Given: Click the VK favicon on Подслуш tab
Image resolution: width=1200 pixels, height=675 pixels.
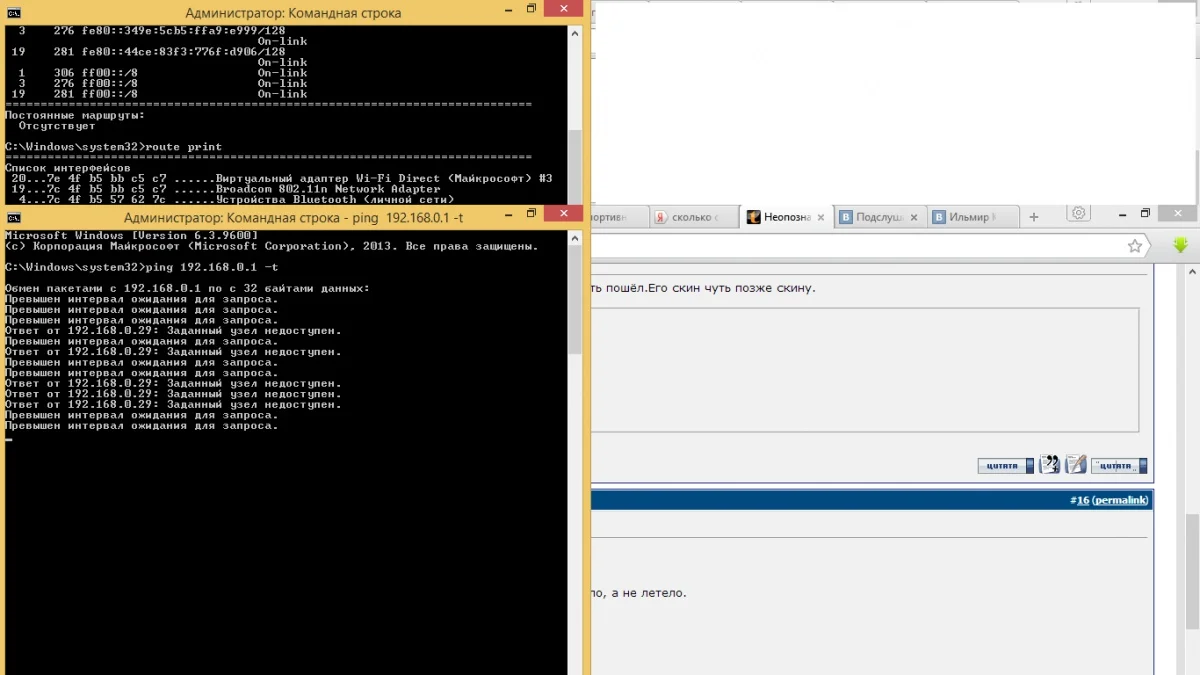Looking at the screenshot, I should coord(846,217).
